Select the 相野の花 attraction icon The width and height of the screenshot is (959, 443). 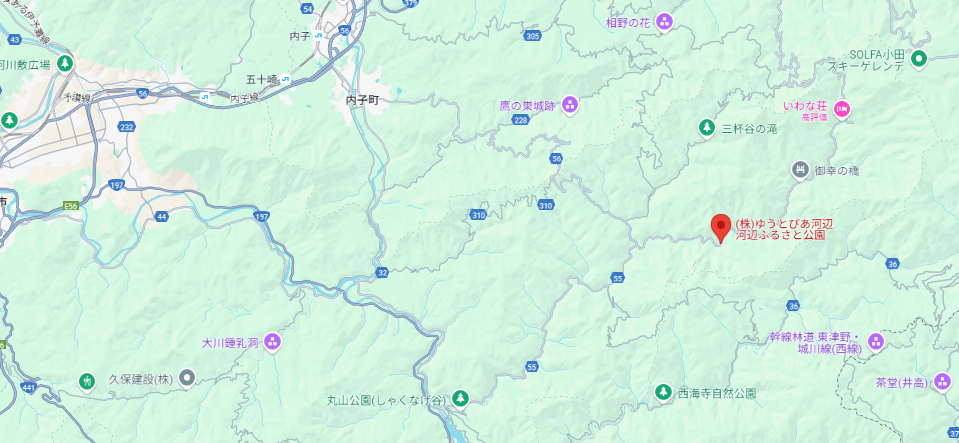click(x=664, y=23)
